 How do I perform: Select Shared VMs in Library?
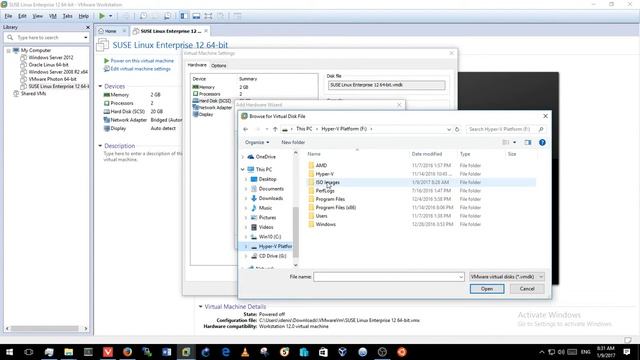click(33, 93)
